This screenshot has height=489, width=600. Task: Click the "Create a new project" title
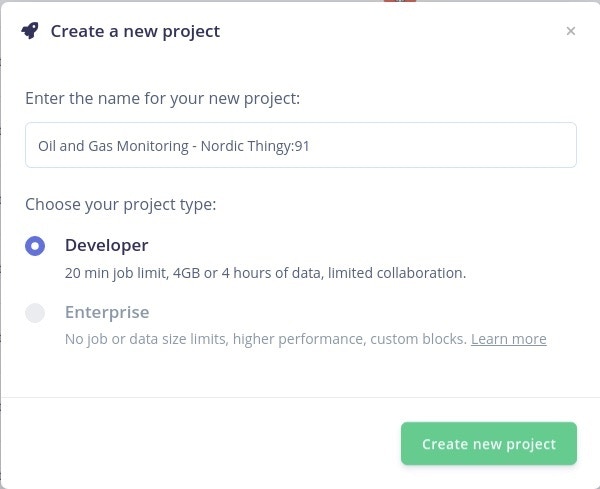(x=135, y=31)
